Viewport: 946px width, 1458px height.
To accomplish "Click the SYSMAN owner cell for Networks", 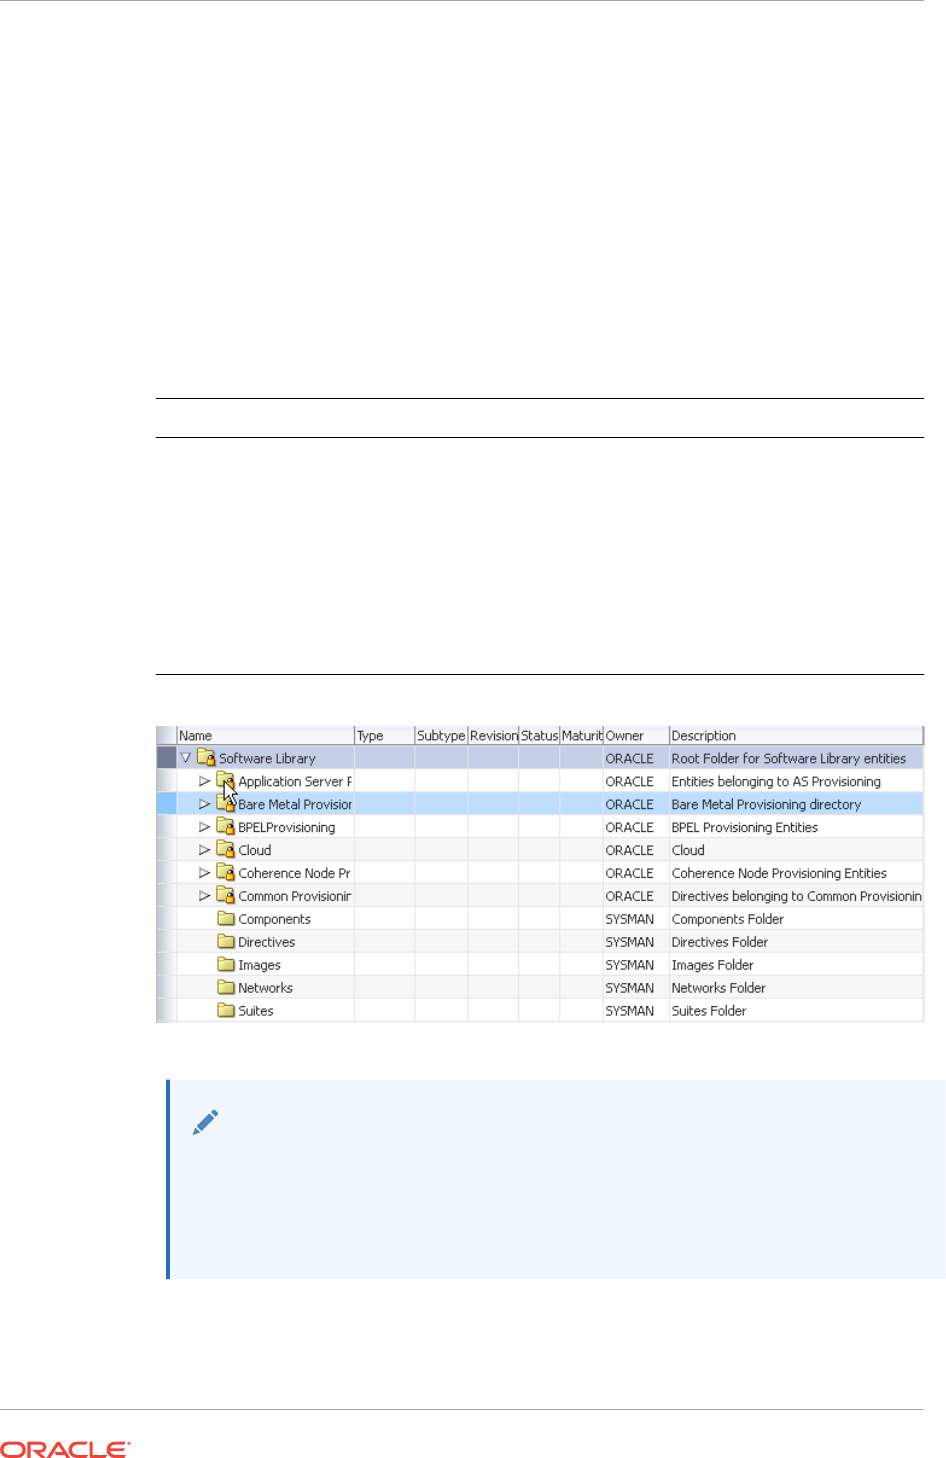I will (x=630, y=989).
